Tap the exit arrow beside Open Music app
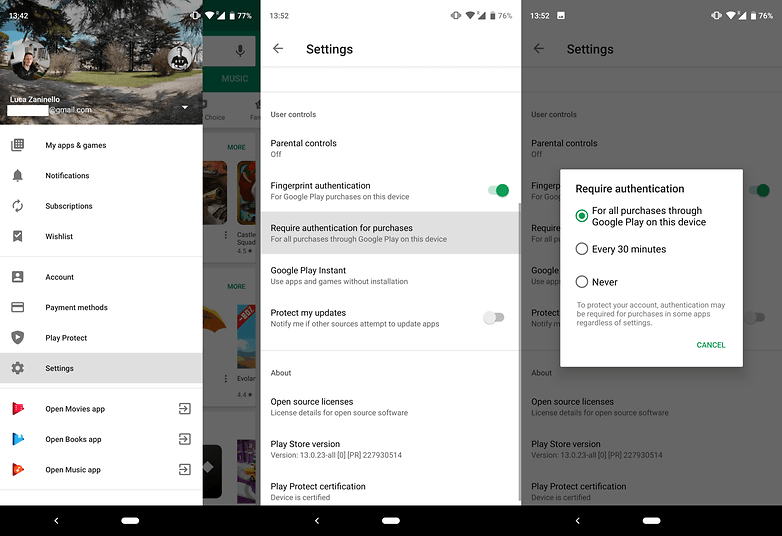This screenshot has height=536, width=782. coord(185,470)
